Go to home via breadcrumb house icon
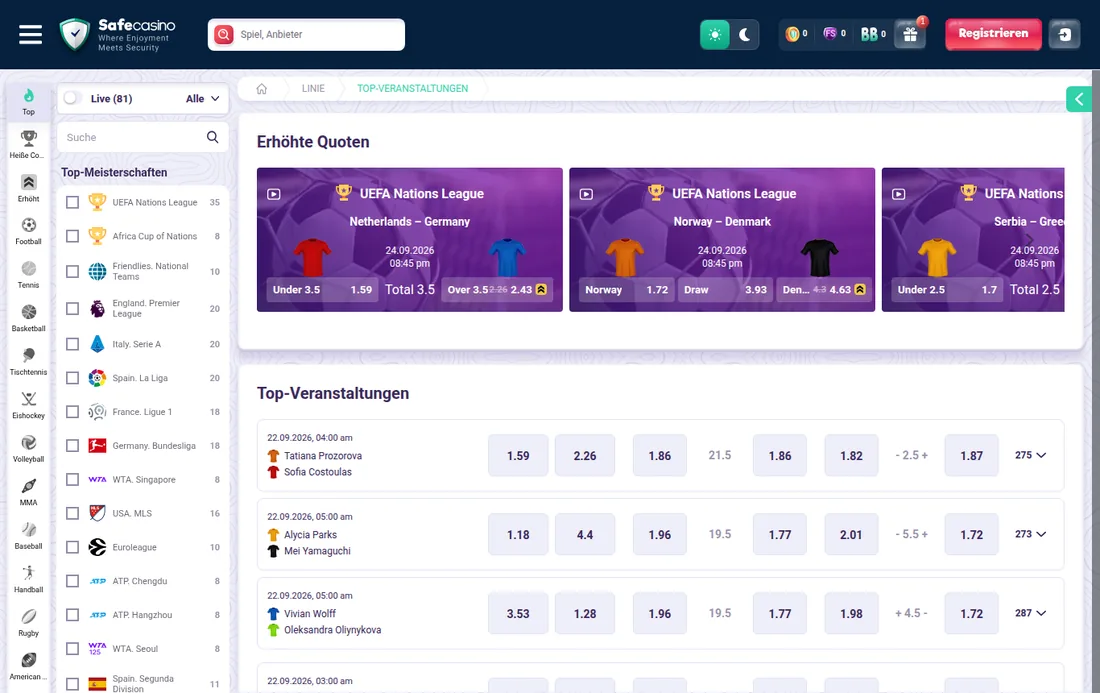Screen dimensions: 1100x693 click(x=262, y=88)
